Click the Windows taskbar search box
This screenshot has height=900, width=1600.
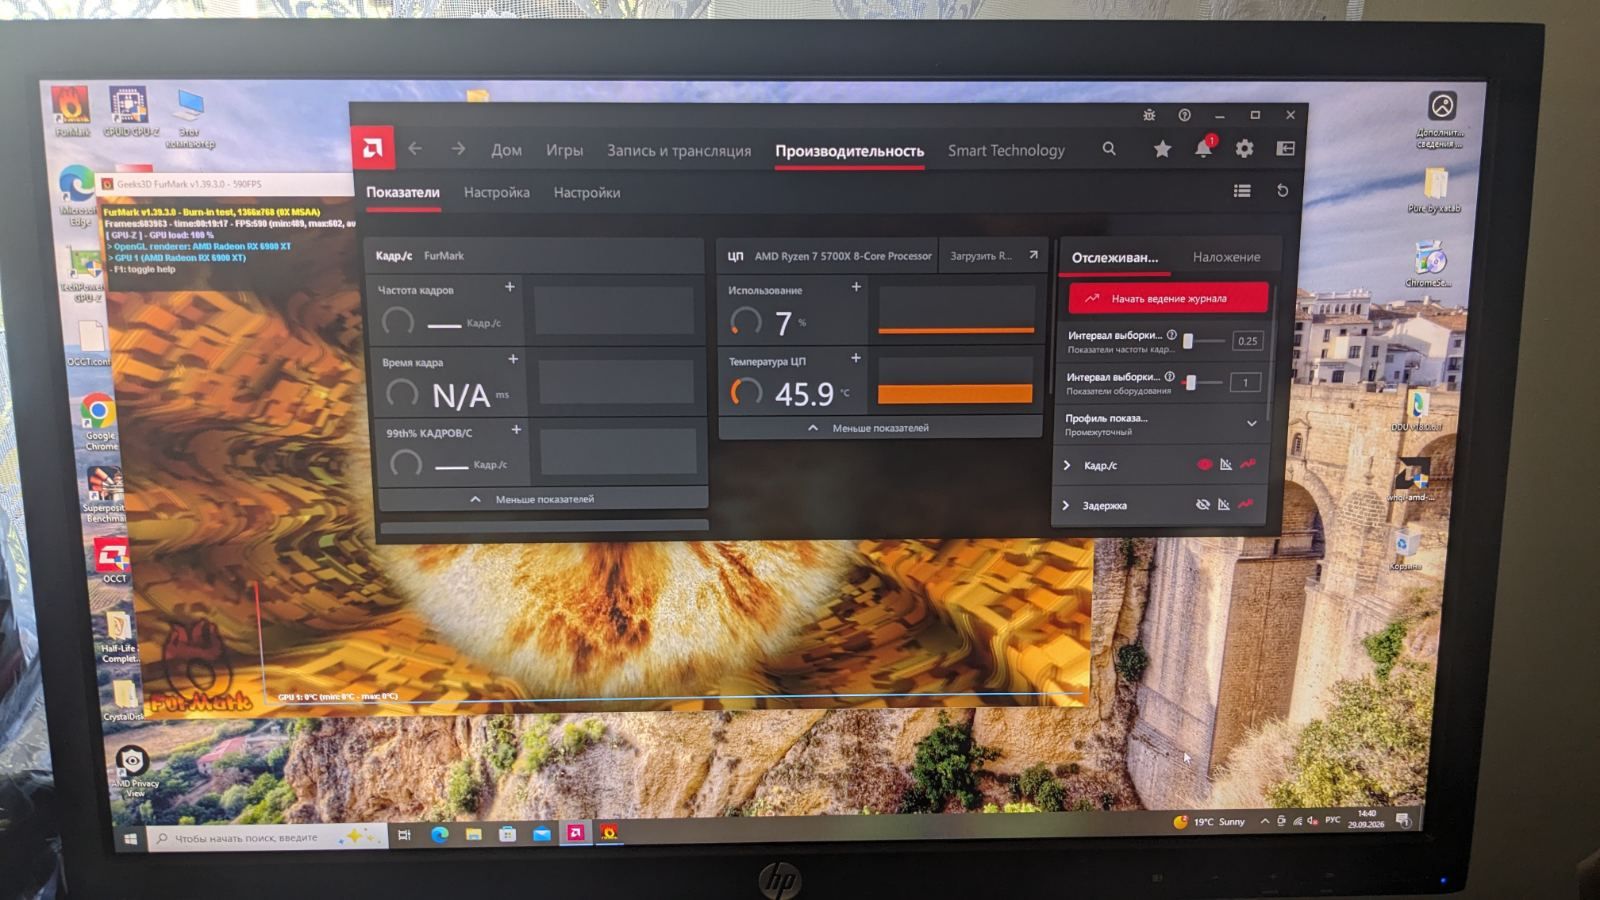point(268,837)
